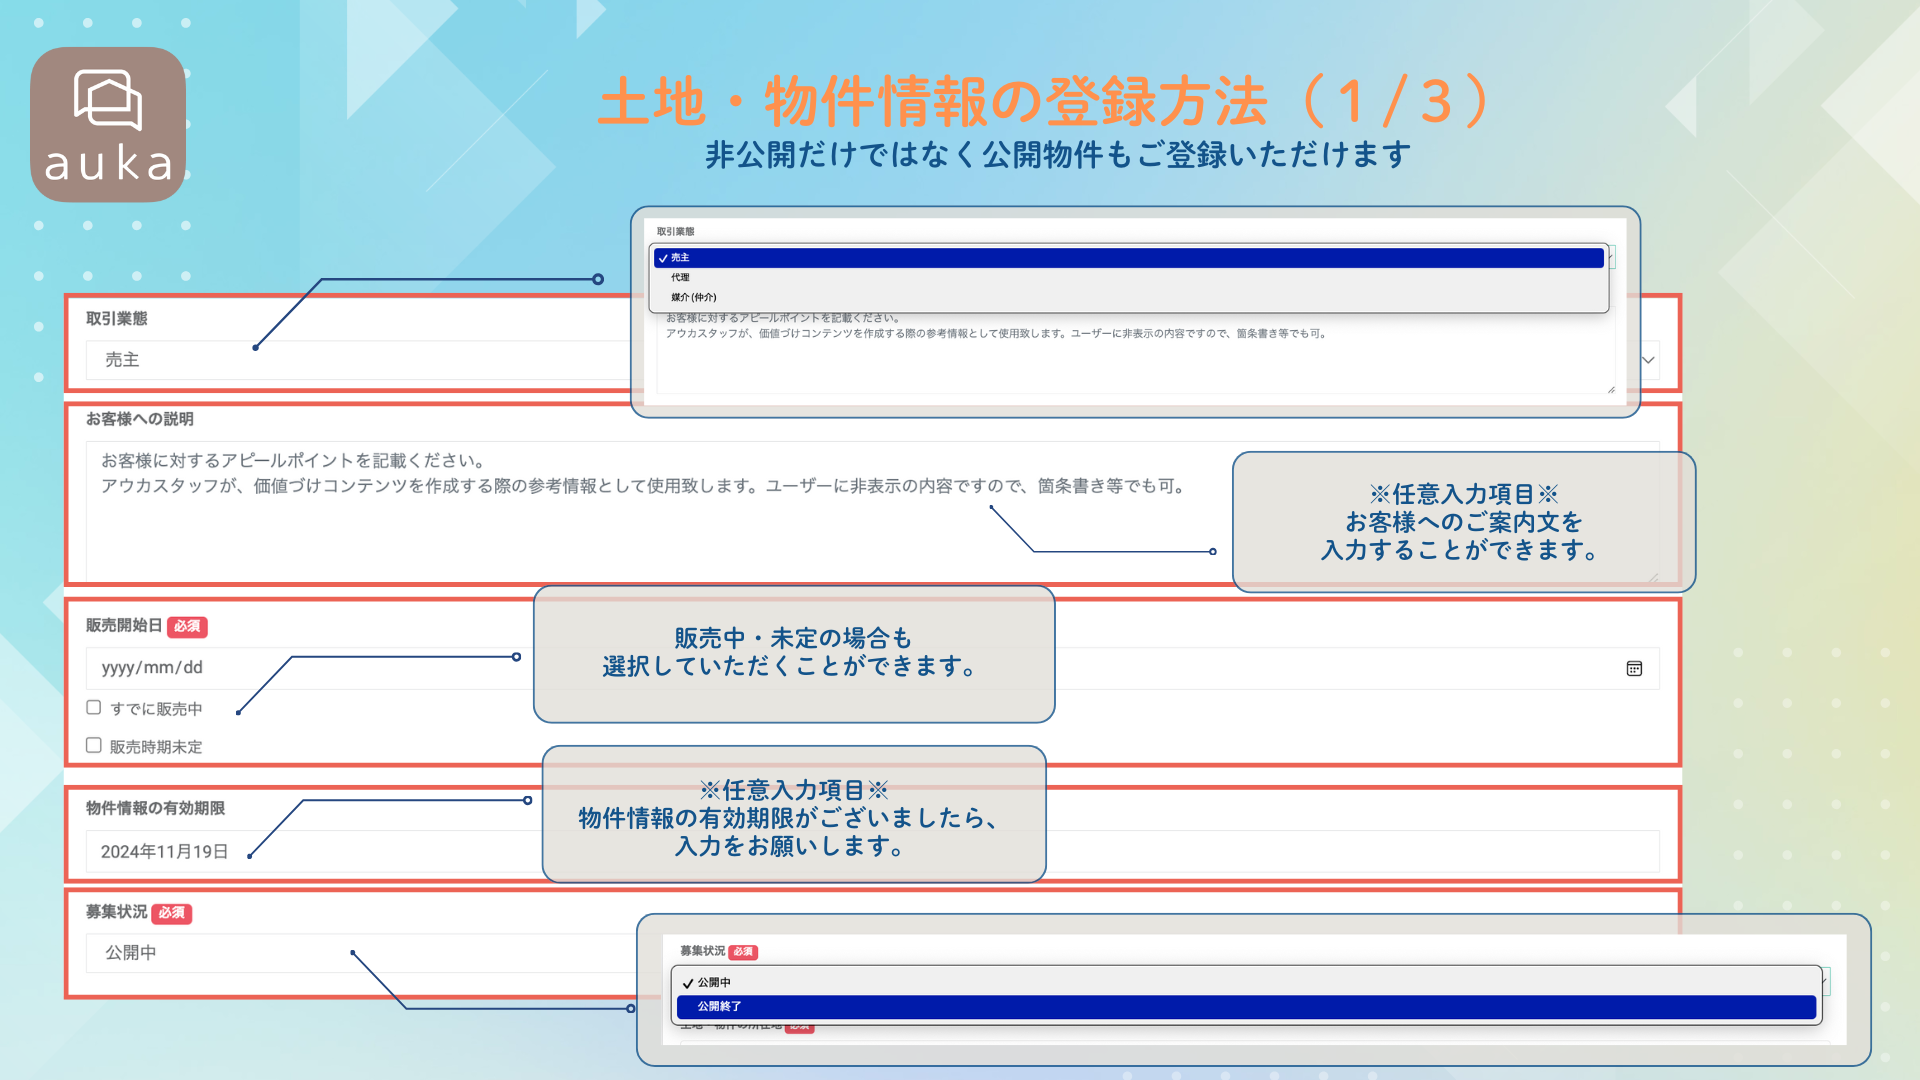Click the auka logo icon

click(x=108, y=125)
